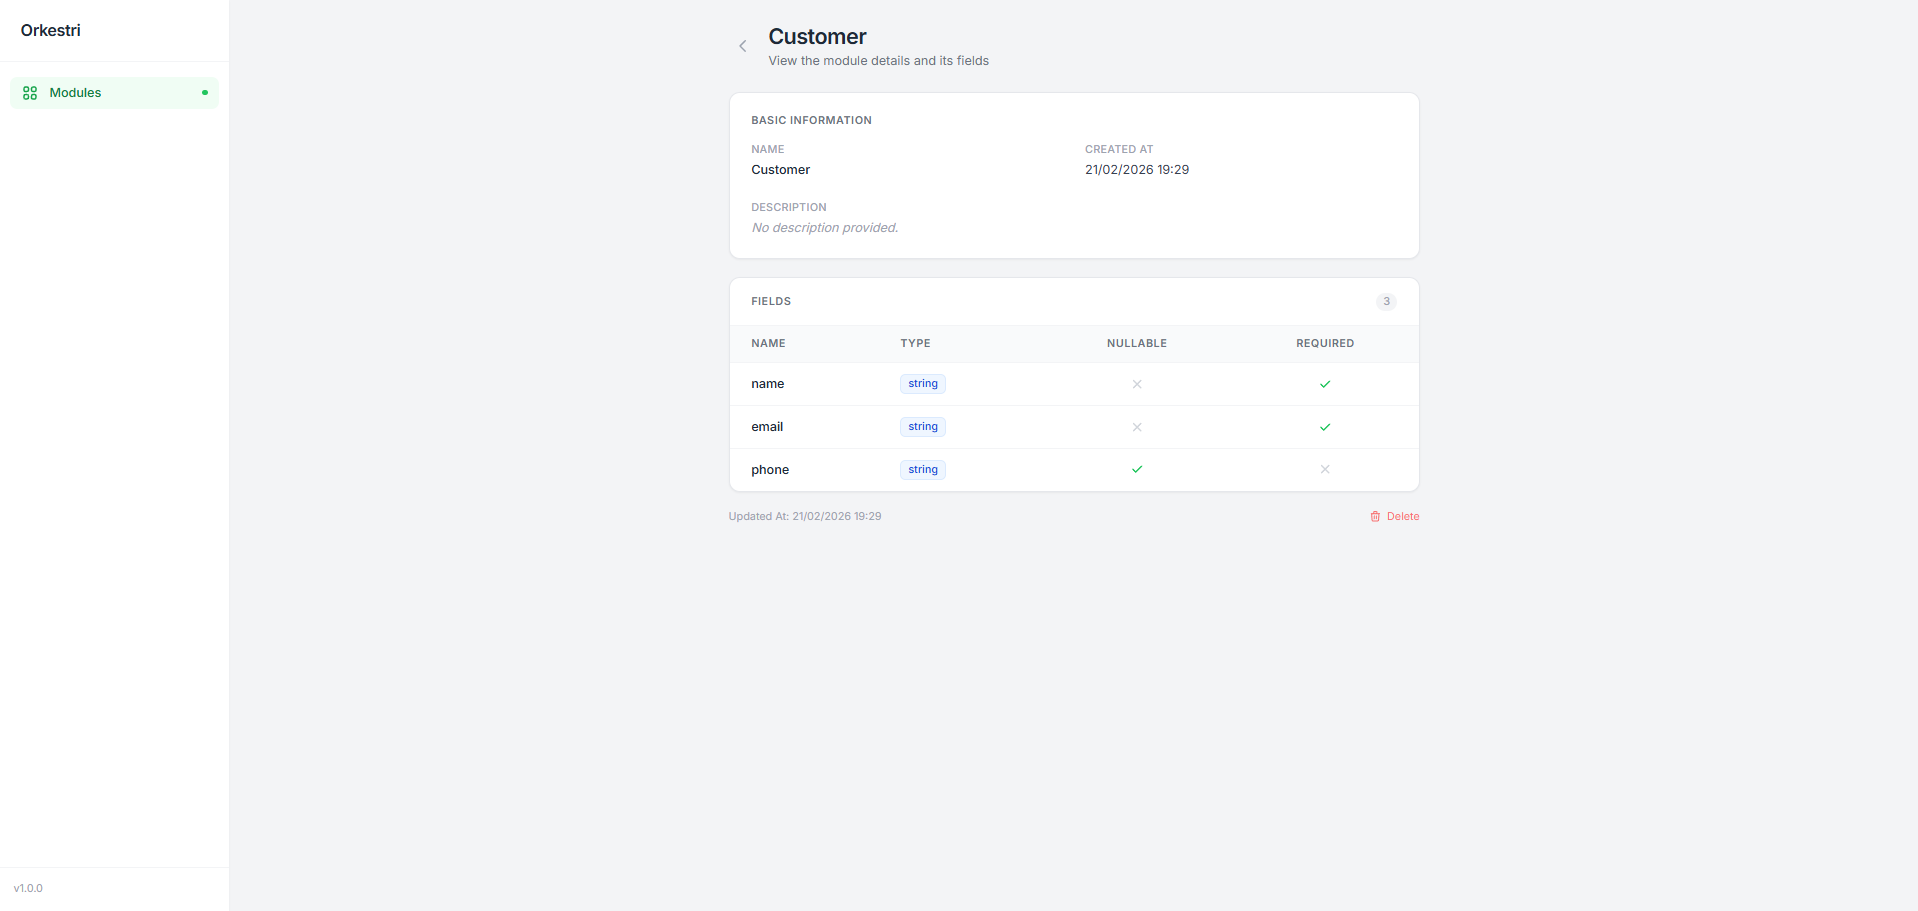Expand the FIELDS section header

[x=771, y=301]
